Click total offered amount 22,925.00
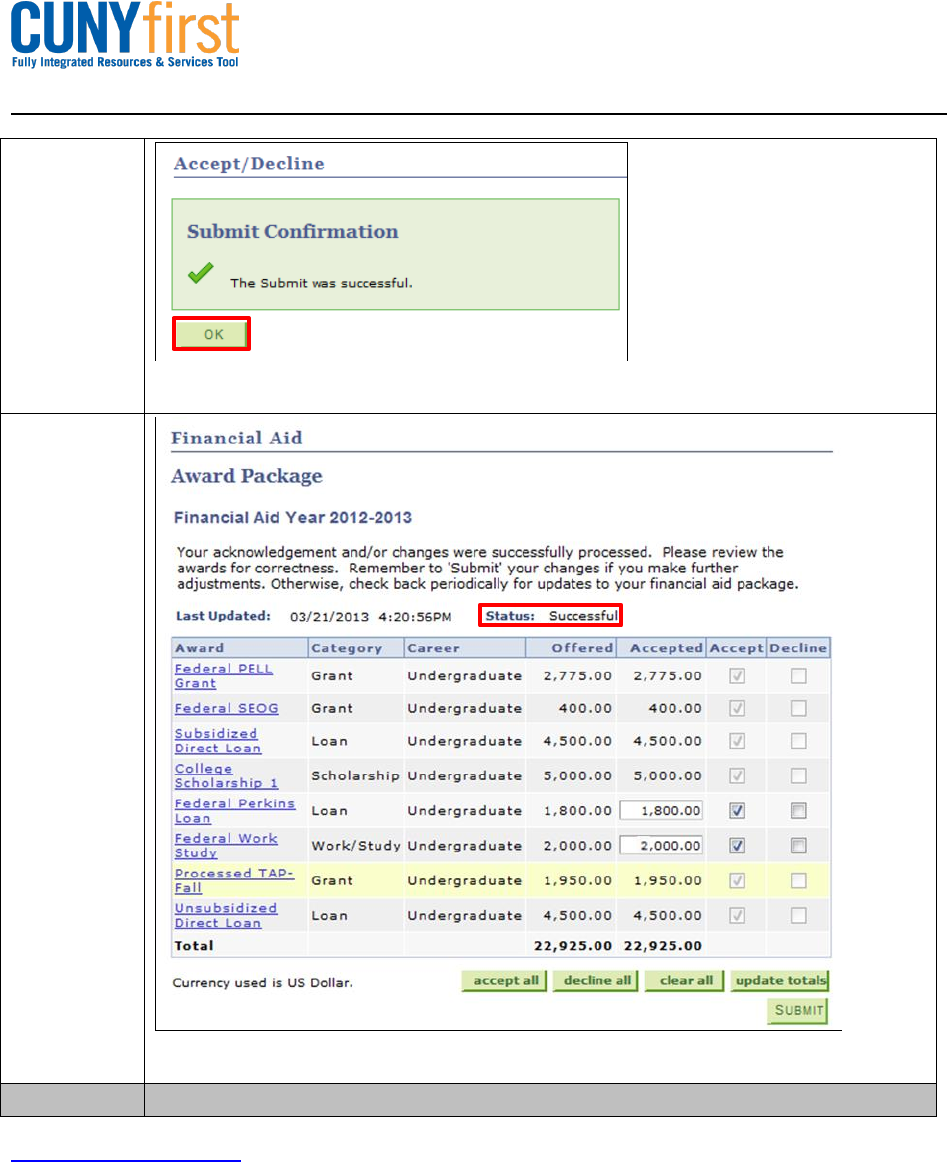The height and width of the screenshot is (1162, 947). coord(573,946)
